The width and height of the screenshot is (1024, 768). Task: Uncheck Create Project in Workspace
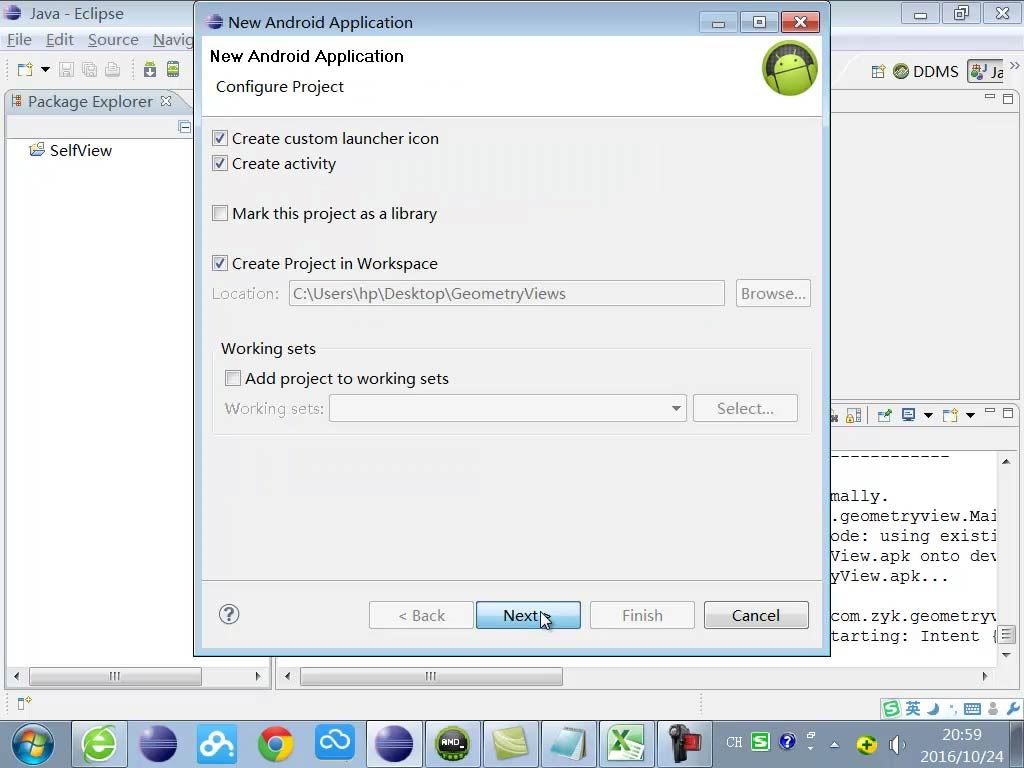pos(219,263)
